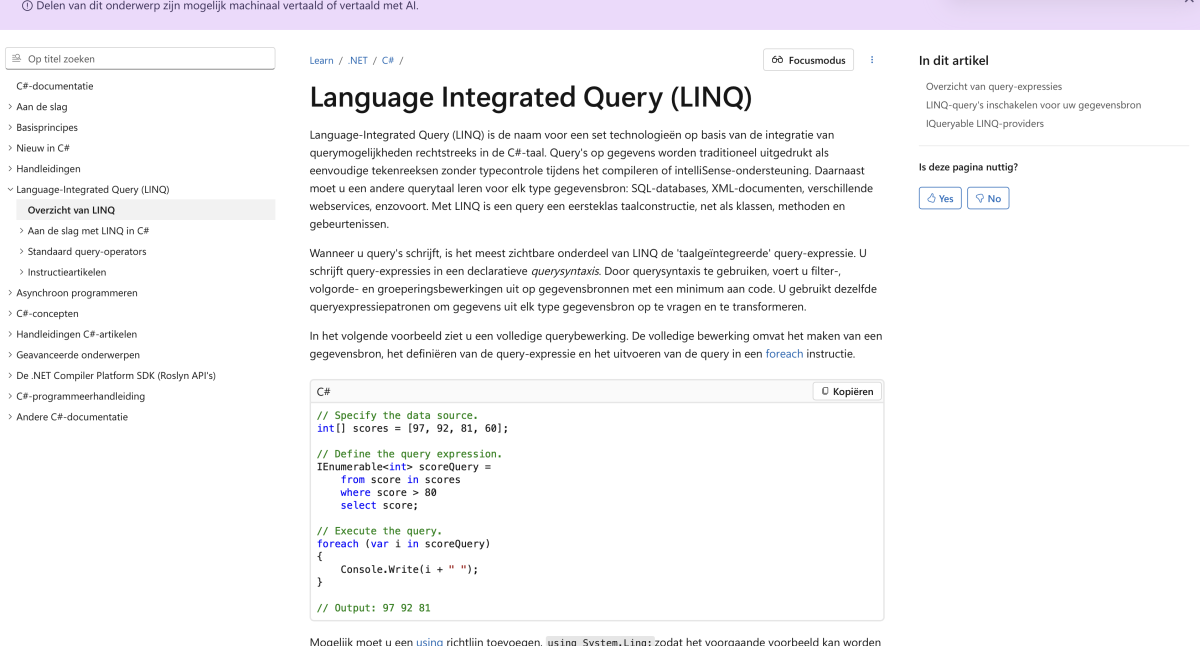The height and width of the screenshot is (646, 1200).
Task: Click the 'In dit artikel' heading
Action: coord(954,61)
